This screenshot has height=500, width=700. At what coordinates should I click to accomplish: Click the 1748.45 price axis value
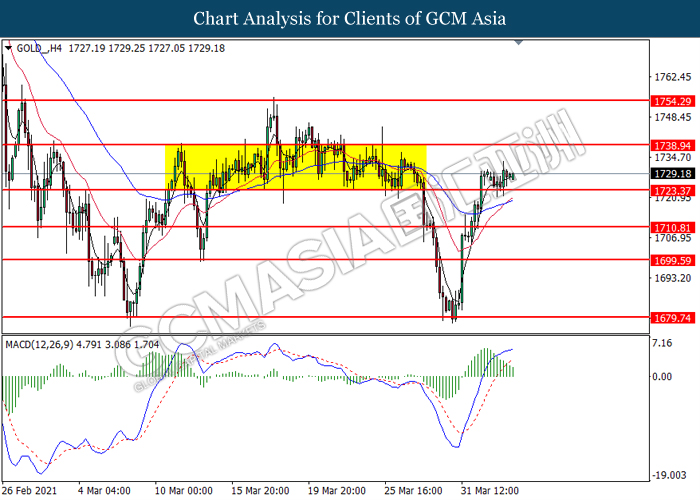click(672, 117)
